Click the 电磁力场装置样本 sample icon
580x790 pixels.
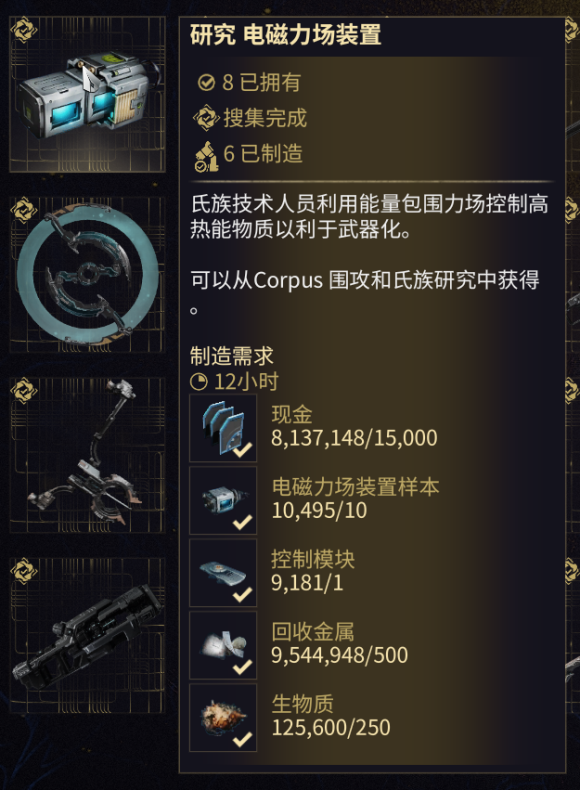click(x=223, y=500)
